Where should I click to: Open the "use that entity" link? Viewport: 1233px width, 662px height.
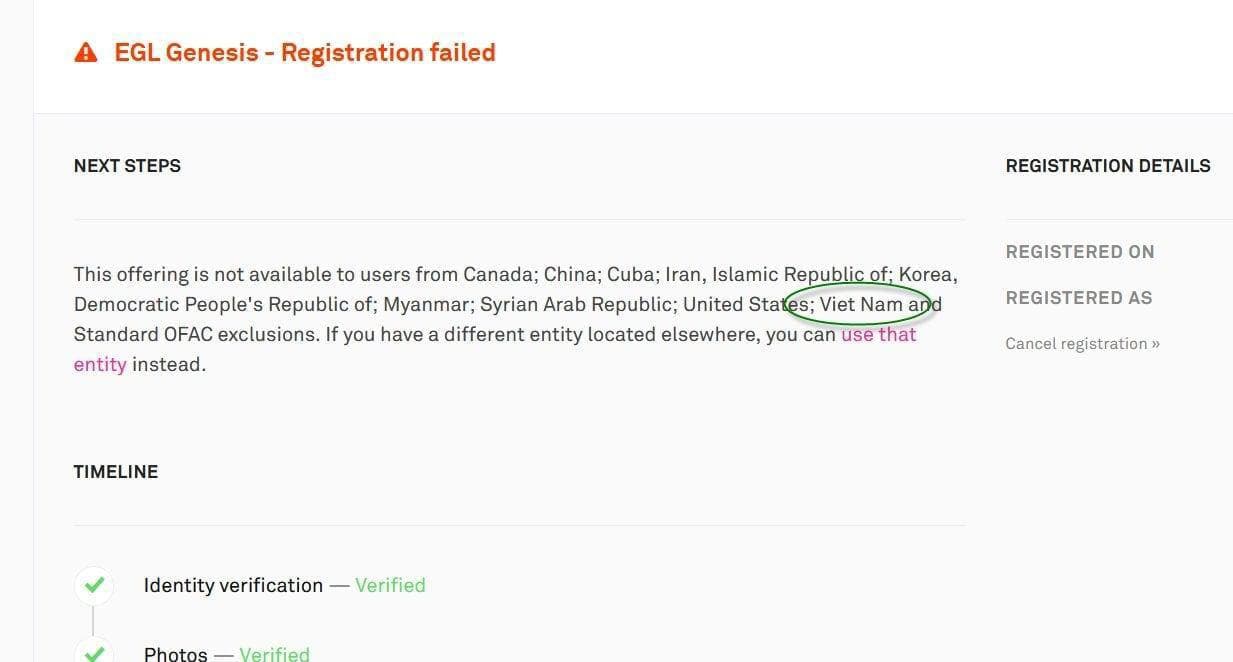878,335
